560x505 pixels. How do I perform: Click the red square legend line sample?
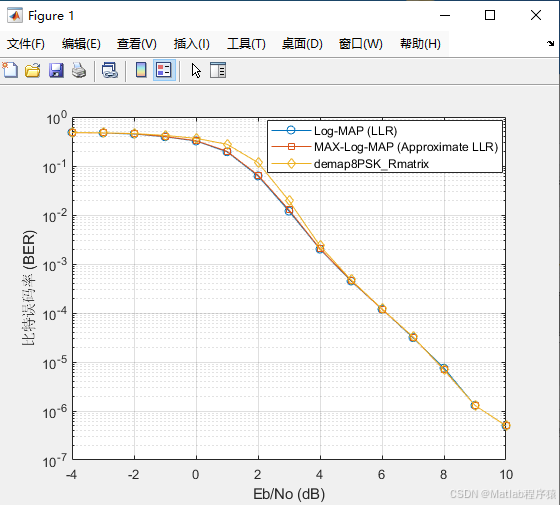point(291,146)
